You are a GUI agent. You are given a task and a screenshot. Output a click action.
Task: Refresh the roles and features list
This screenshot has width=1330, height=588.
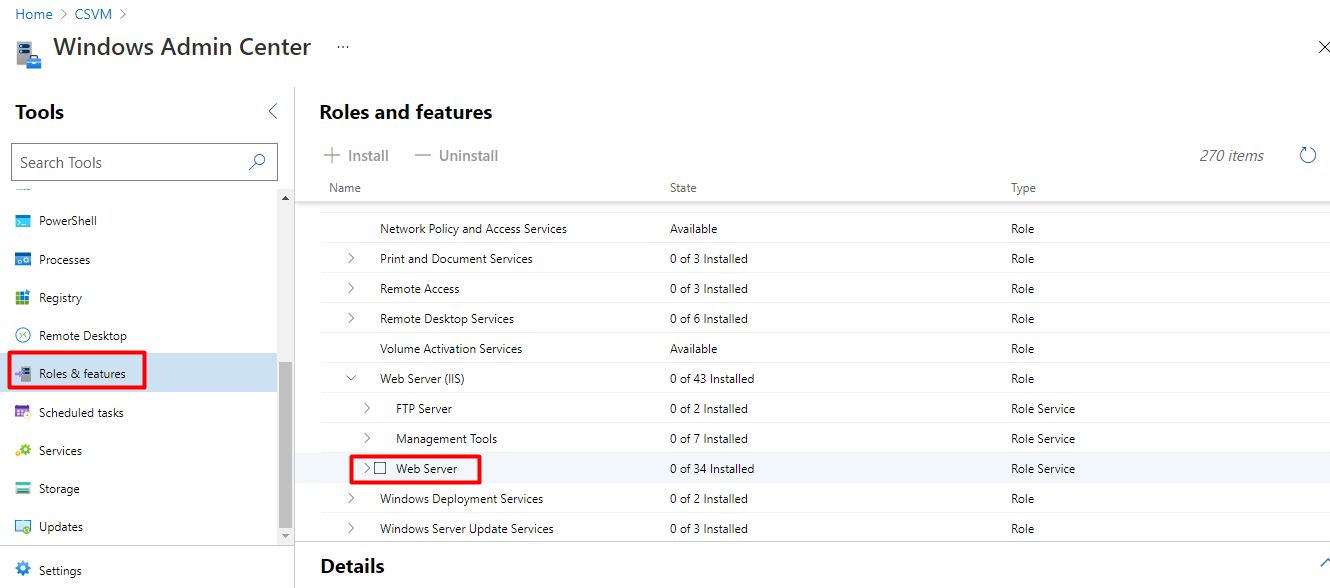(x=1307, y=155)
